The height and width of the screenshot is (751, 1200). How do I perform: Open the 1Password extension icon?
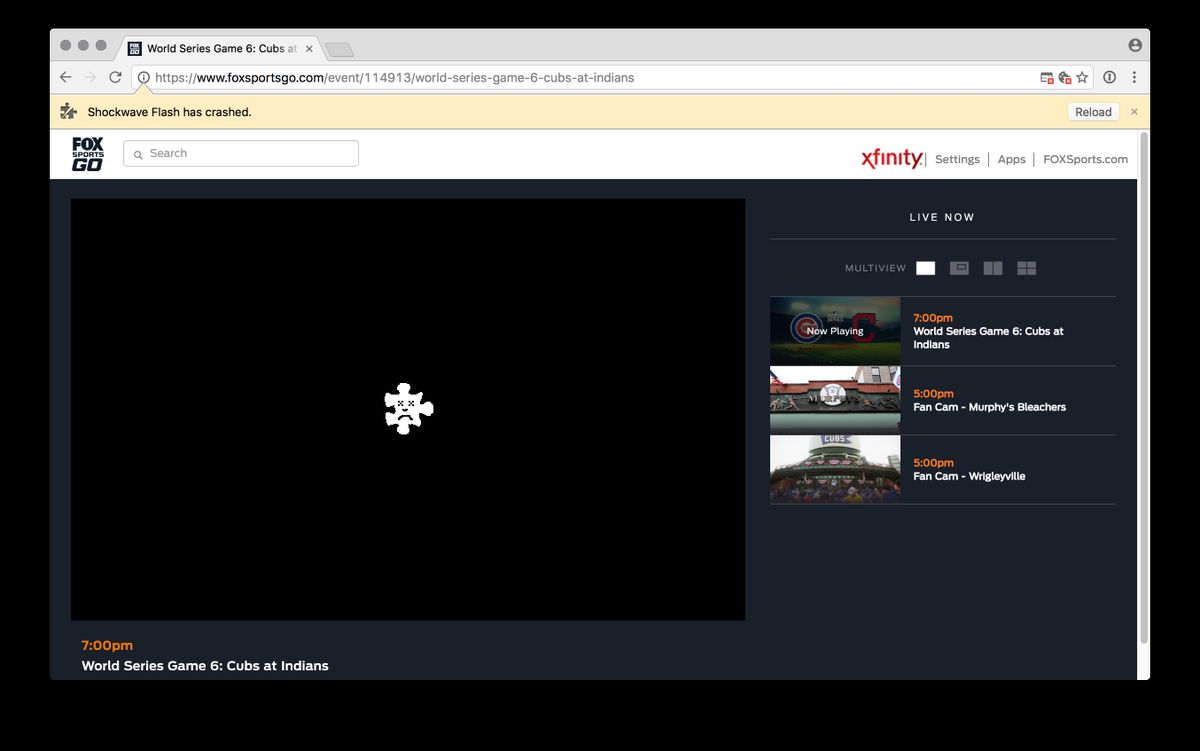point(1109,78)
